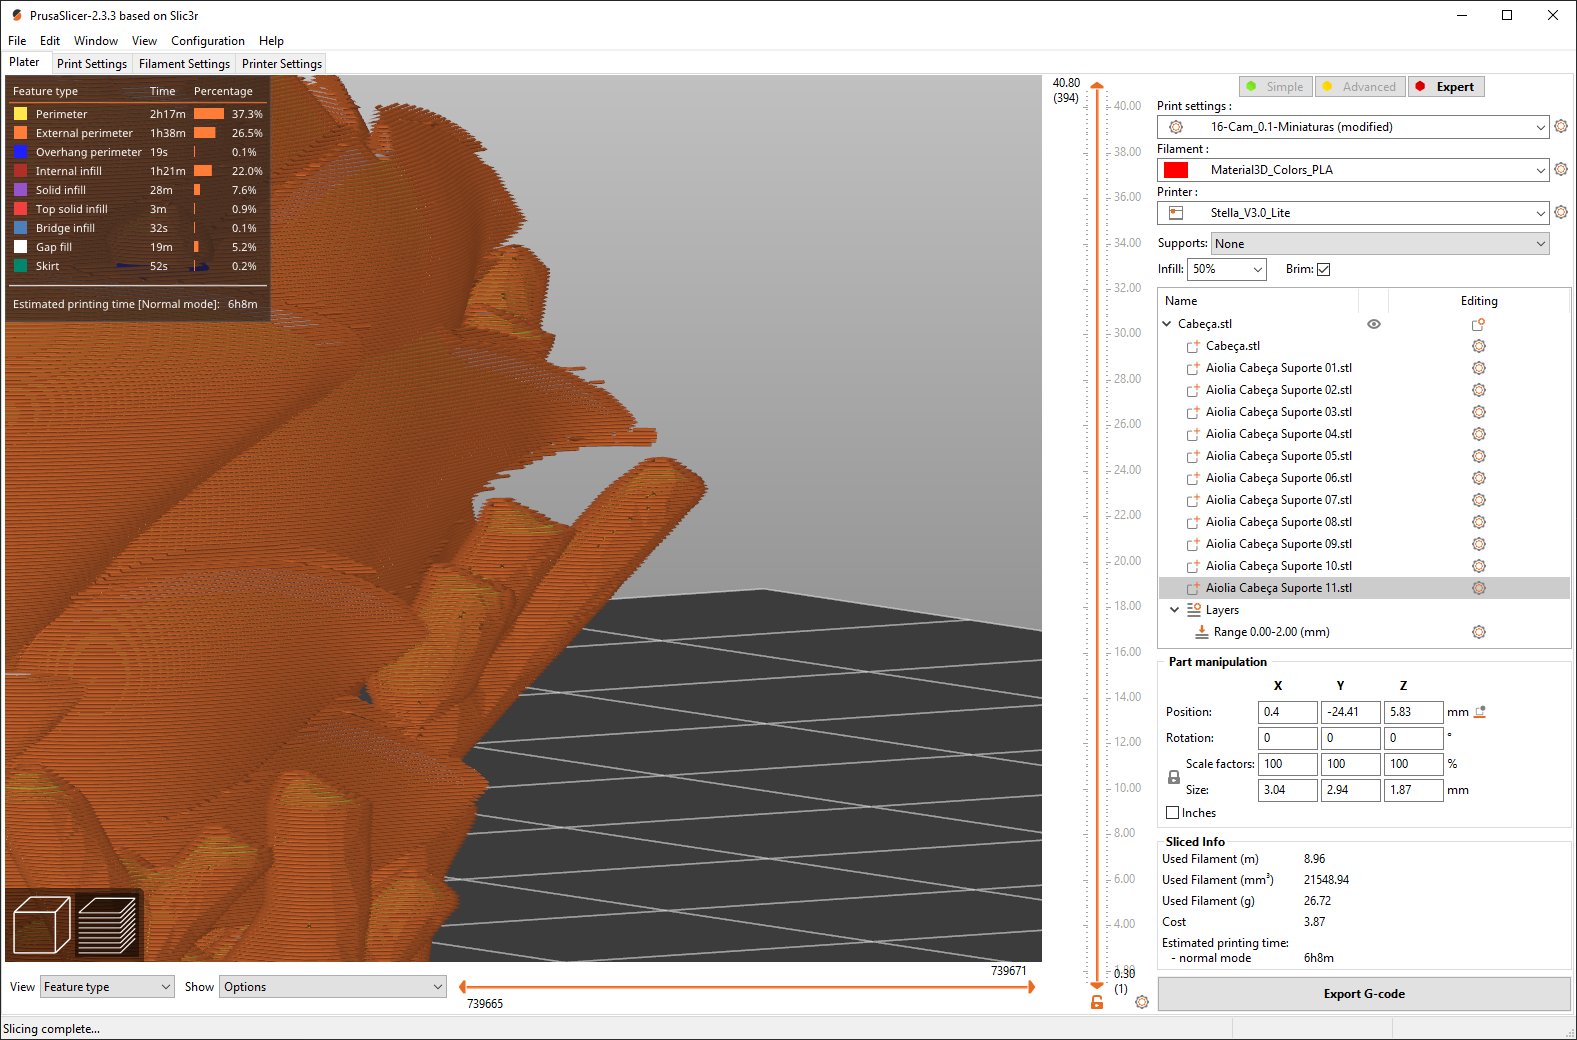This screenshot has width=1577, height=1040.
Task: Switch to Print Settings tab
Action: 92,64
